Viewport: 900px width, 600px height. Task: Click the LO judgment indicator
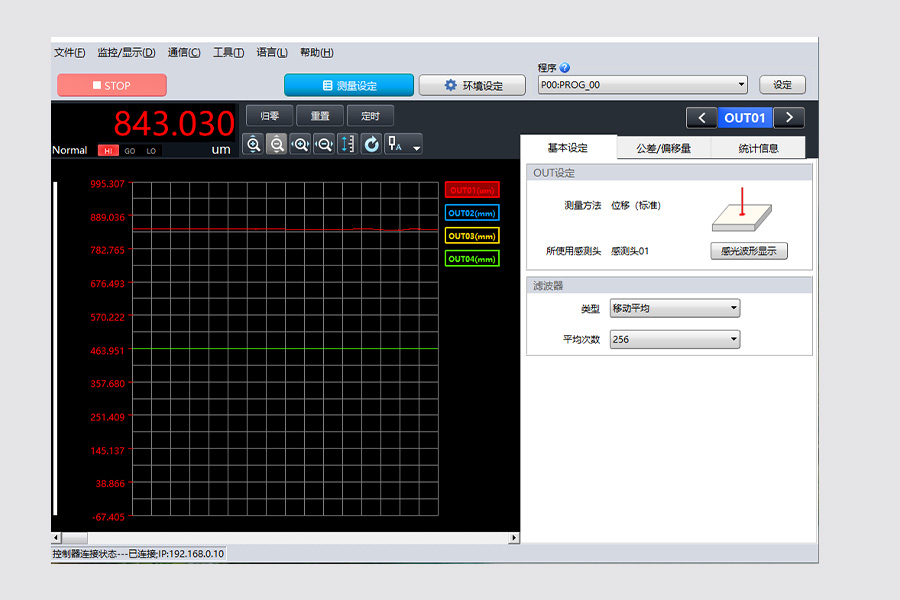[x=151, y=151]
